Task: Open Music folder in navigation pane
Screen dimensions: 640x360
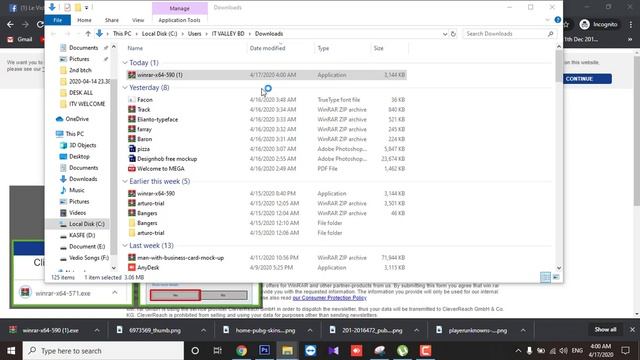Action: click(x=76, y=190)
